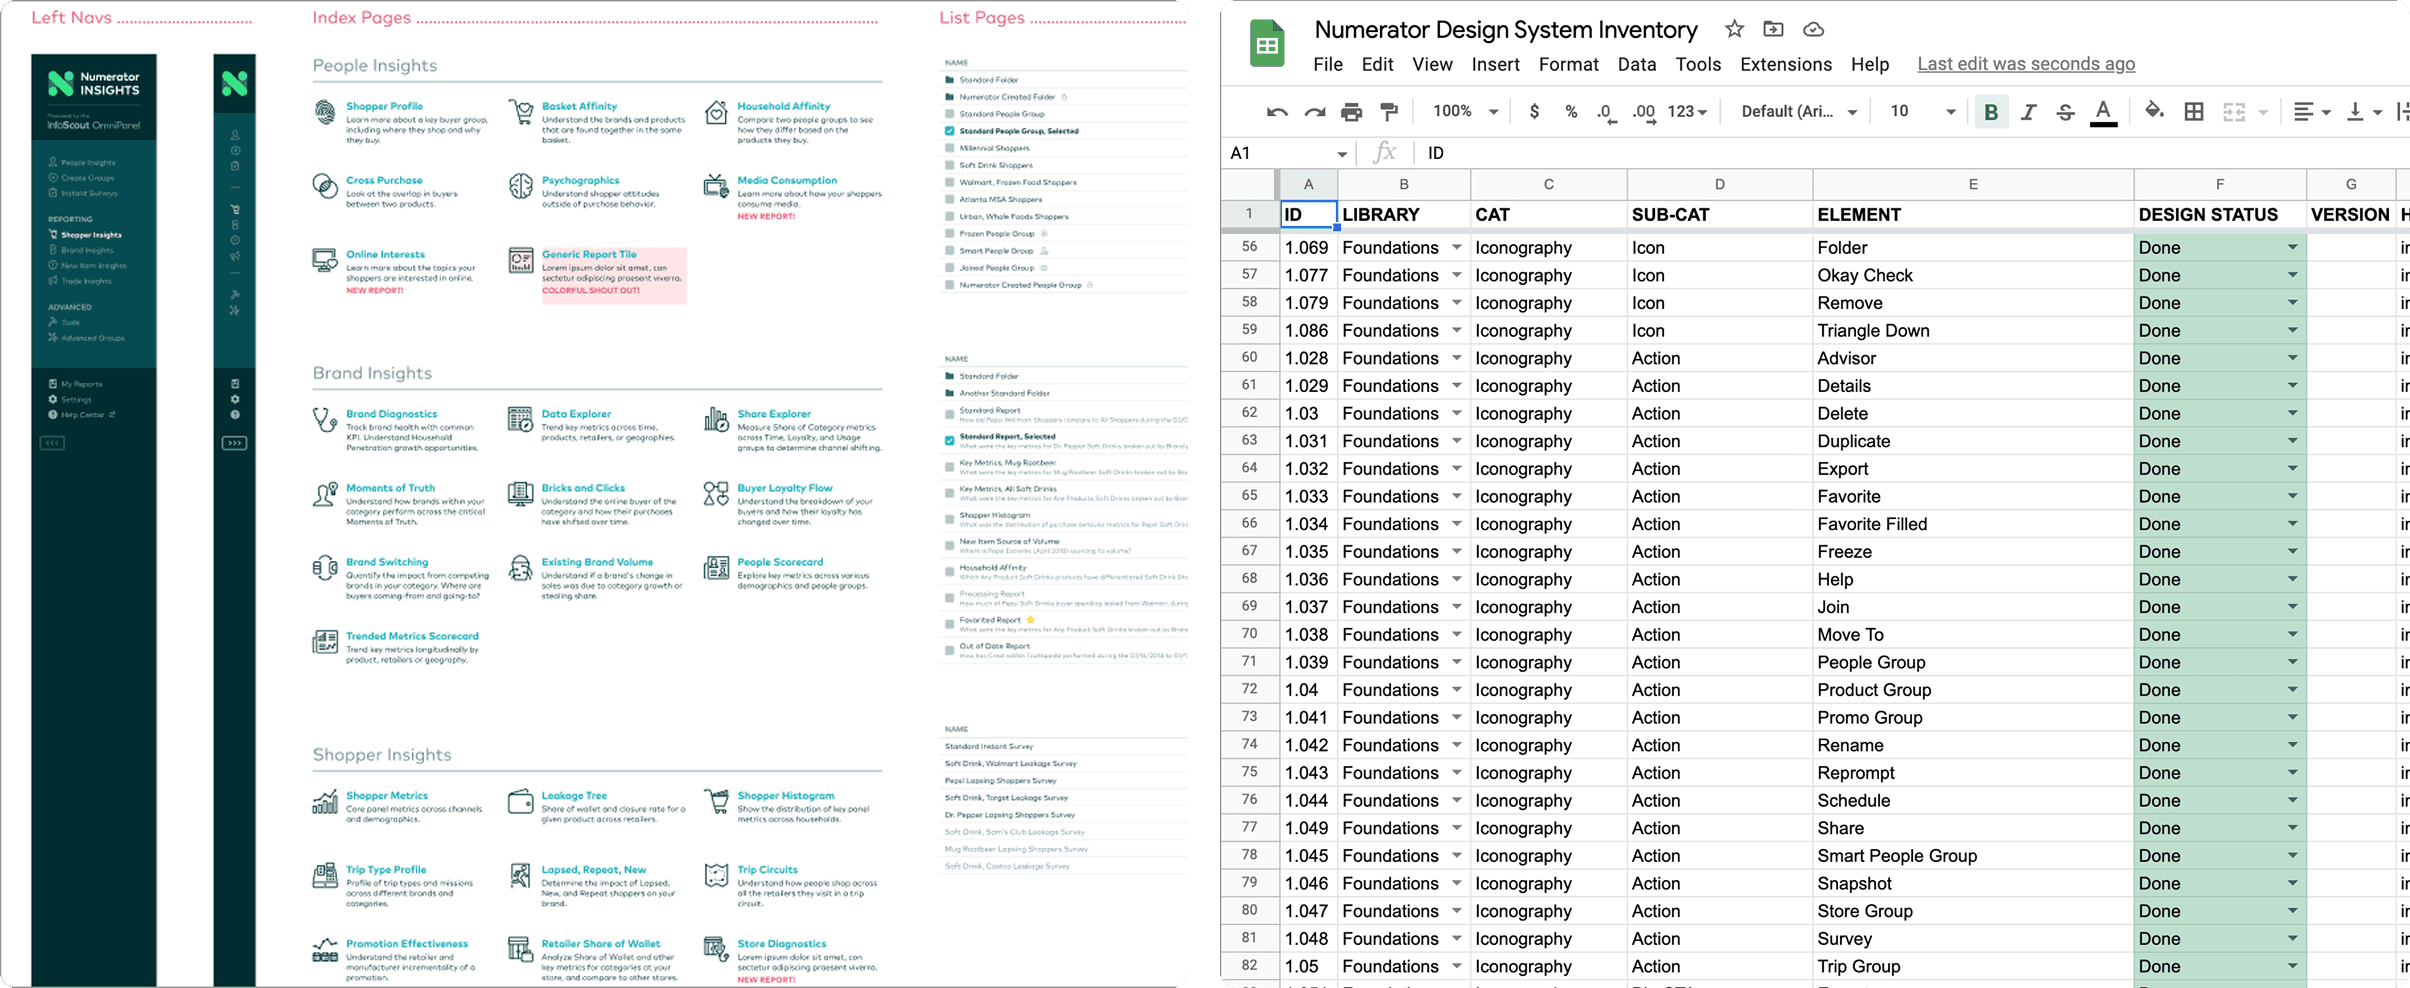Open the Format menu
The image size is (2410, 988).
click(1568, 64)
